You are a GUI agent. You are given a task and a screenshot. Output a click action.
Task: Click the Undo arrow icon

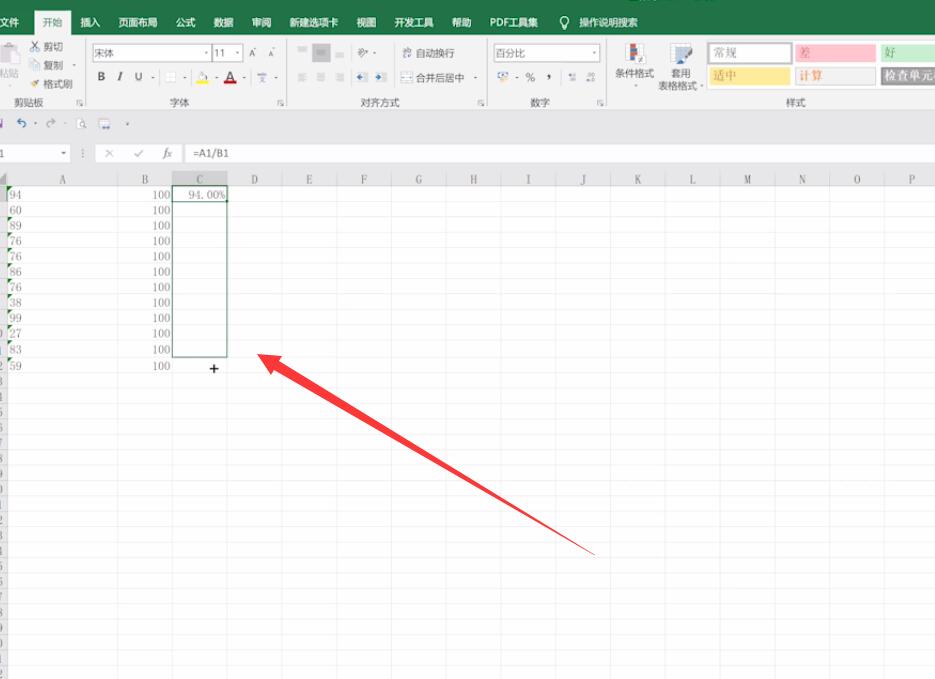point(21,123)
